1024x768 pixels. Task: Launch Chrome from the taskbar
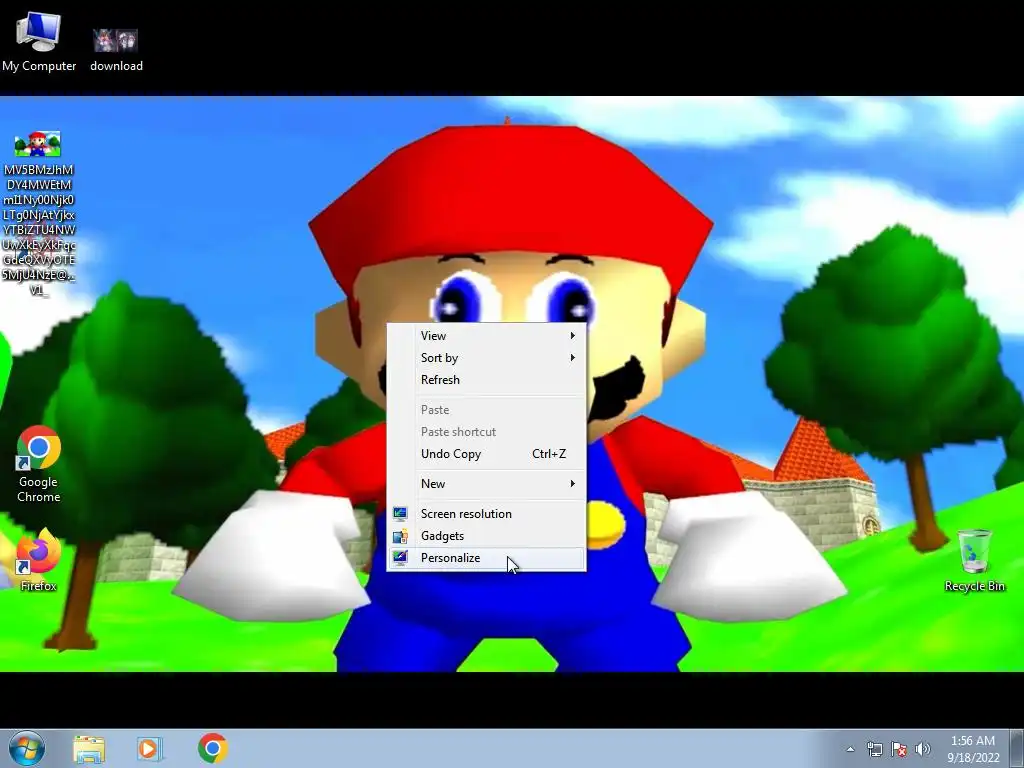[213, 748]
